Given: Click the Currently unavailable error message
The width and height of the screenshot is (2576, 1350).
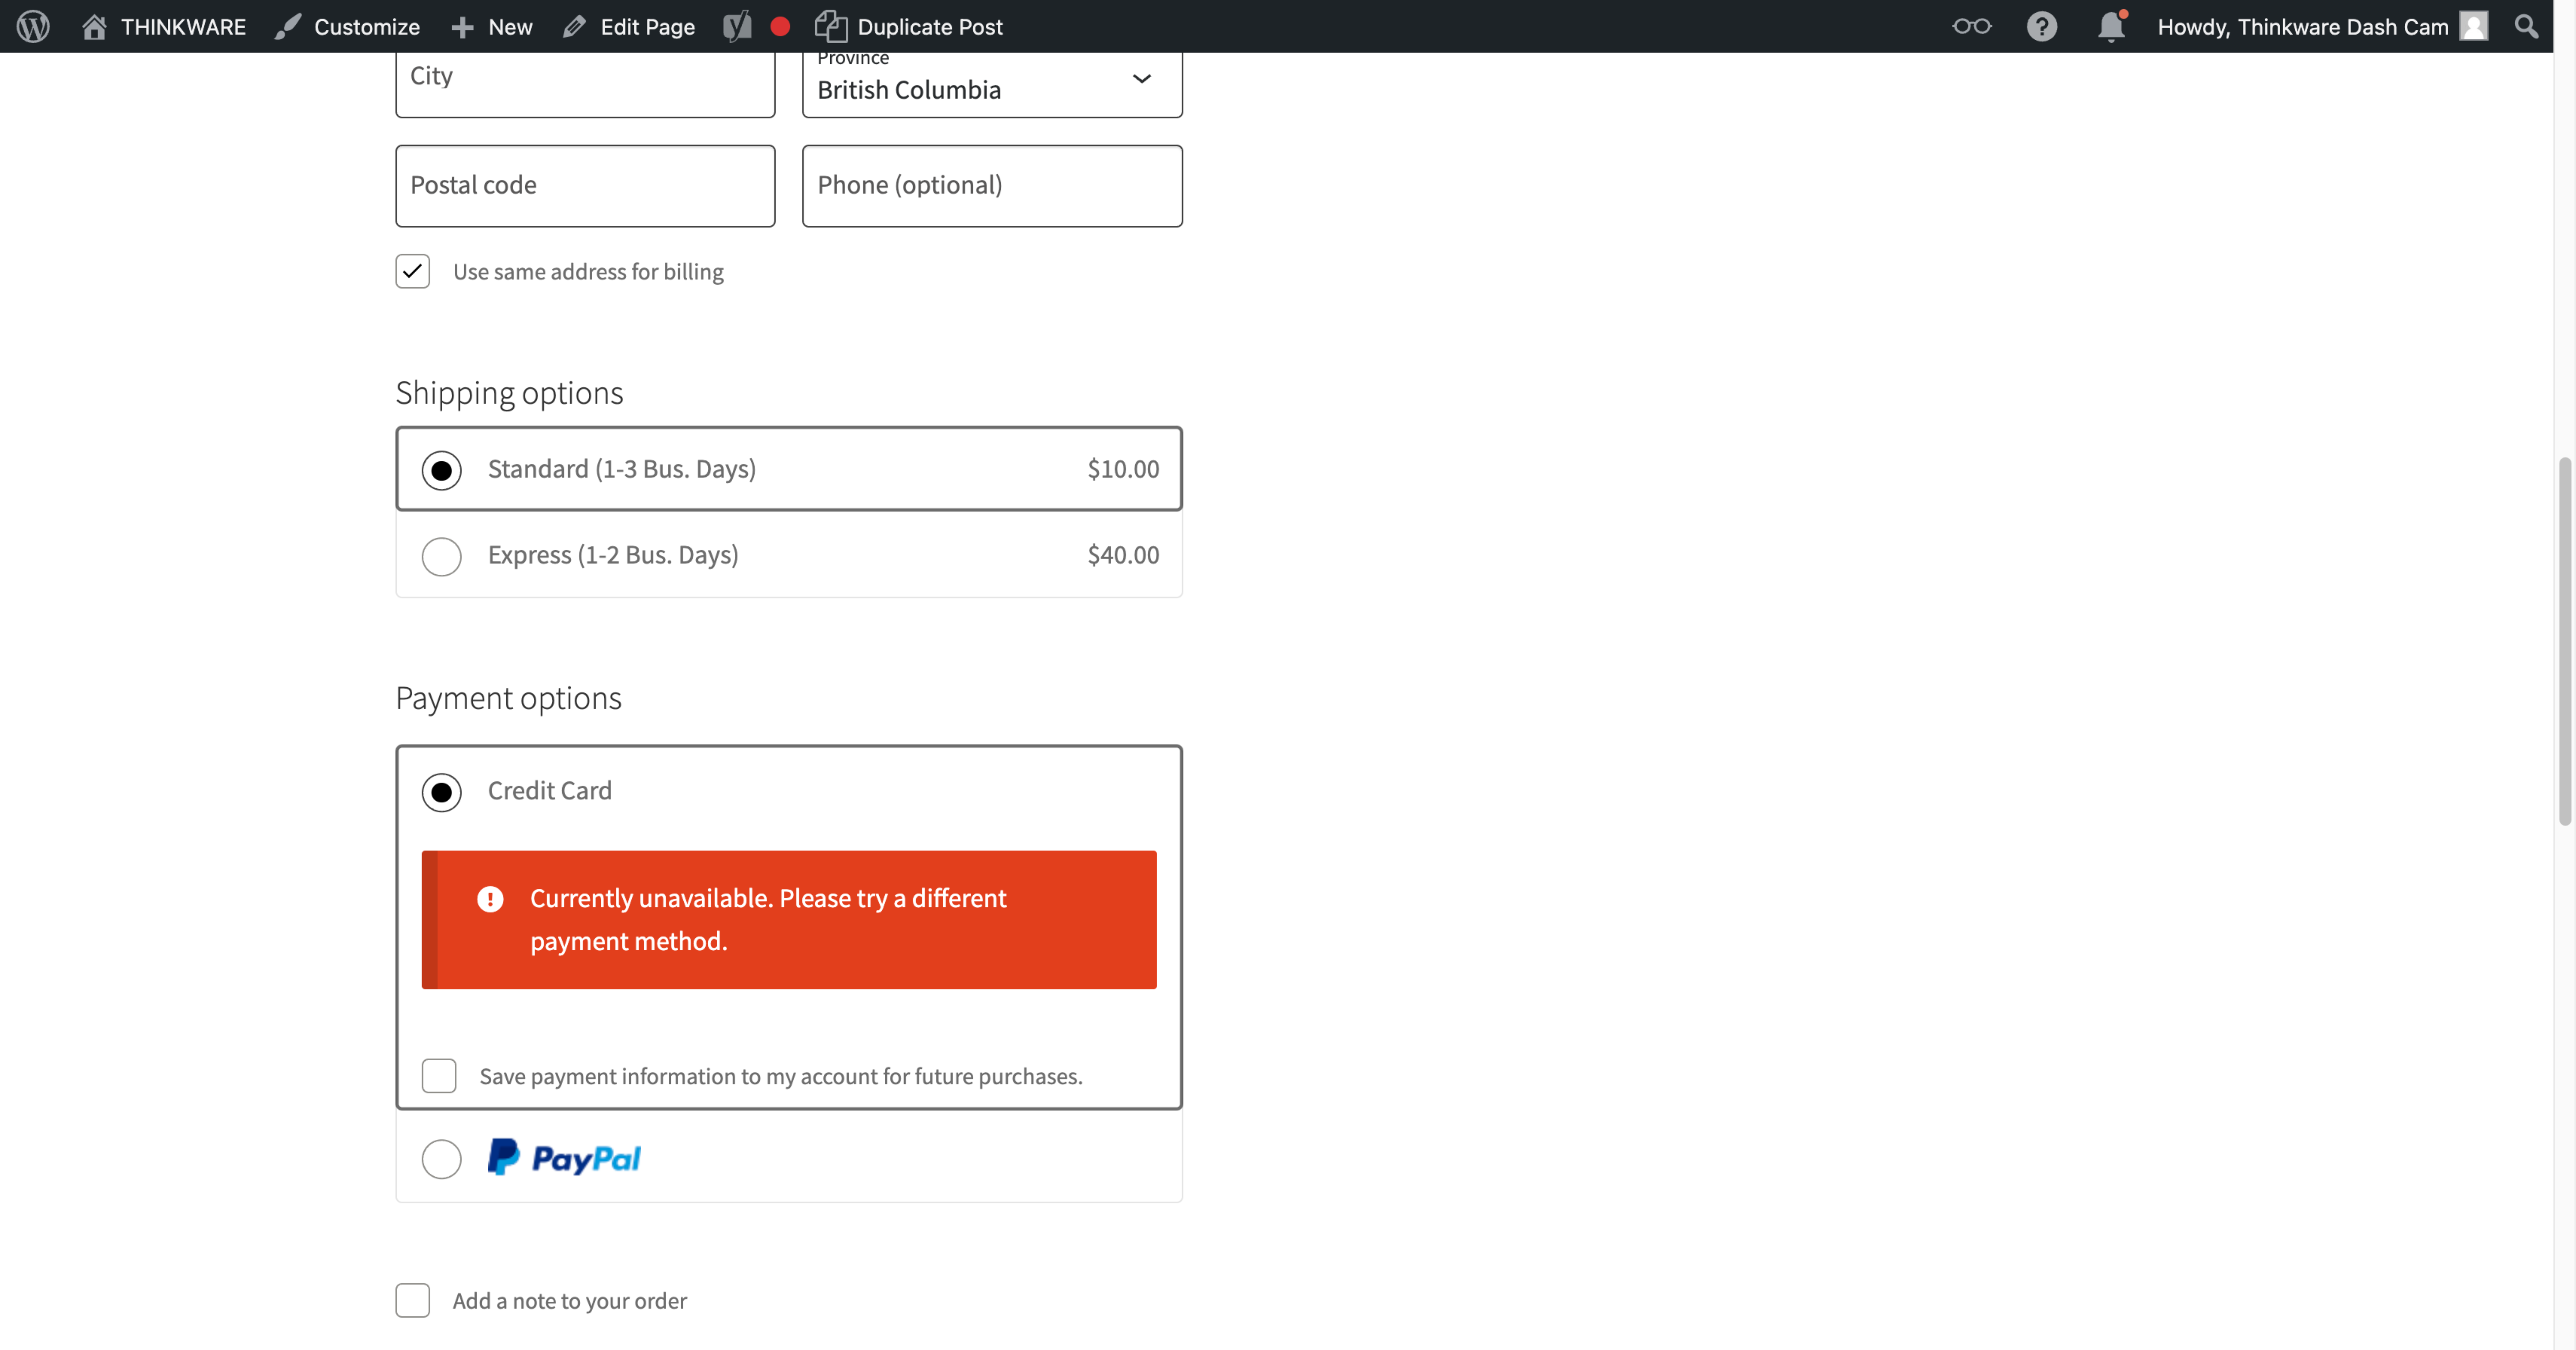Looking at the screenshot, I should pos(789,920).
